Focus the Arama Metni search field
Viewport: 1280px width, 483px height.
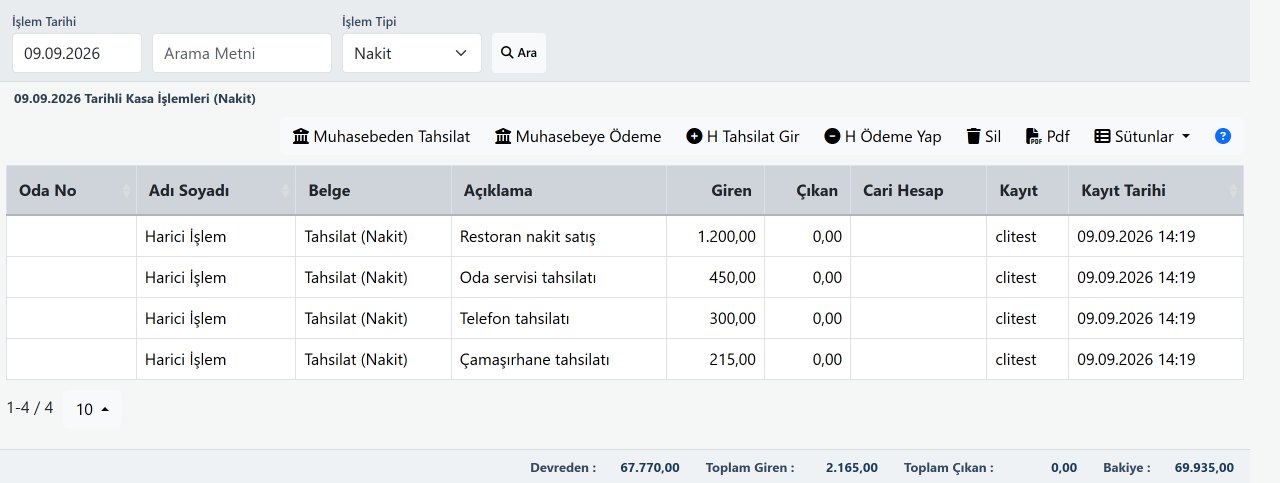coord(241,53)
